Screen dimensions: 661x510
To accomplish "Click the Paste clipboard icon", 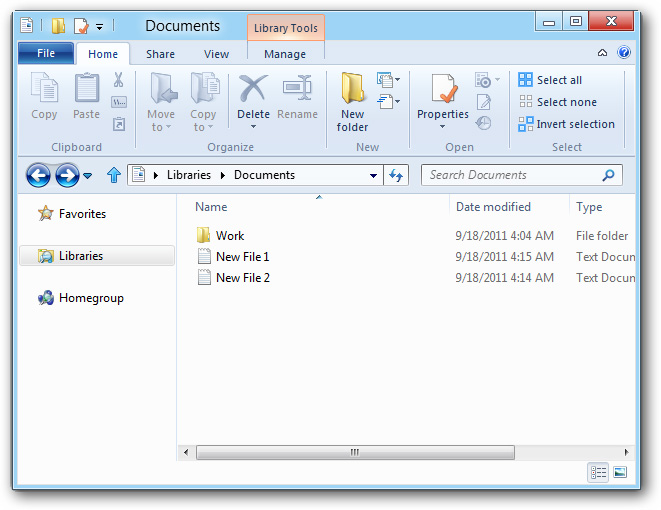I will [87, 88].
